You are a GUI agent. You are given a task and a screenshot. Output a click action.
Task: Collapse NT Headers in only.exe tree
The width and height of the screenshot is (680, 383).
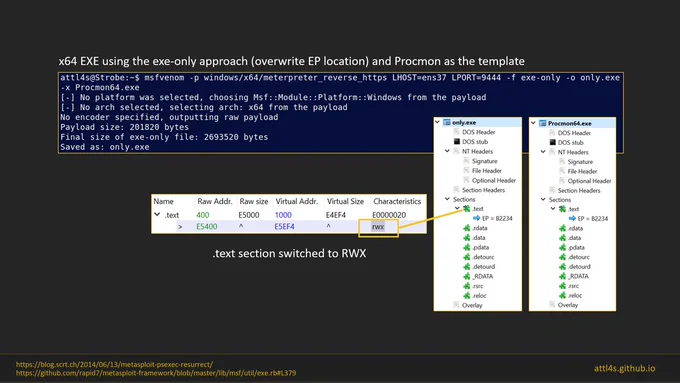[x=447, y=151]
